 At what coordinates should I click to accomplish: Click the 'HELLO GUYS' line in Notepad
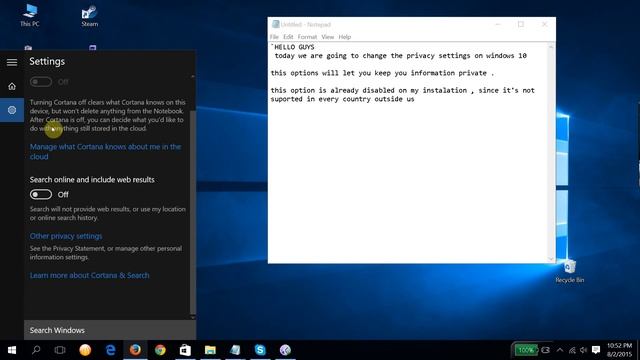pos(292,47)
